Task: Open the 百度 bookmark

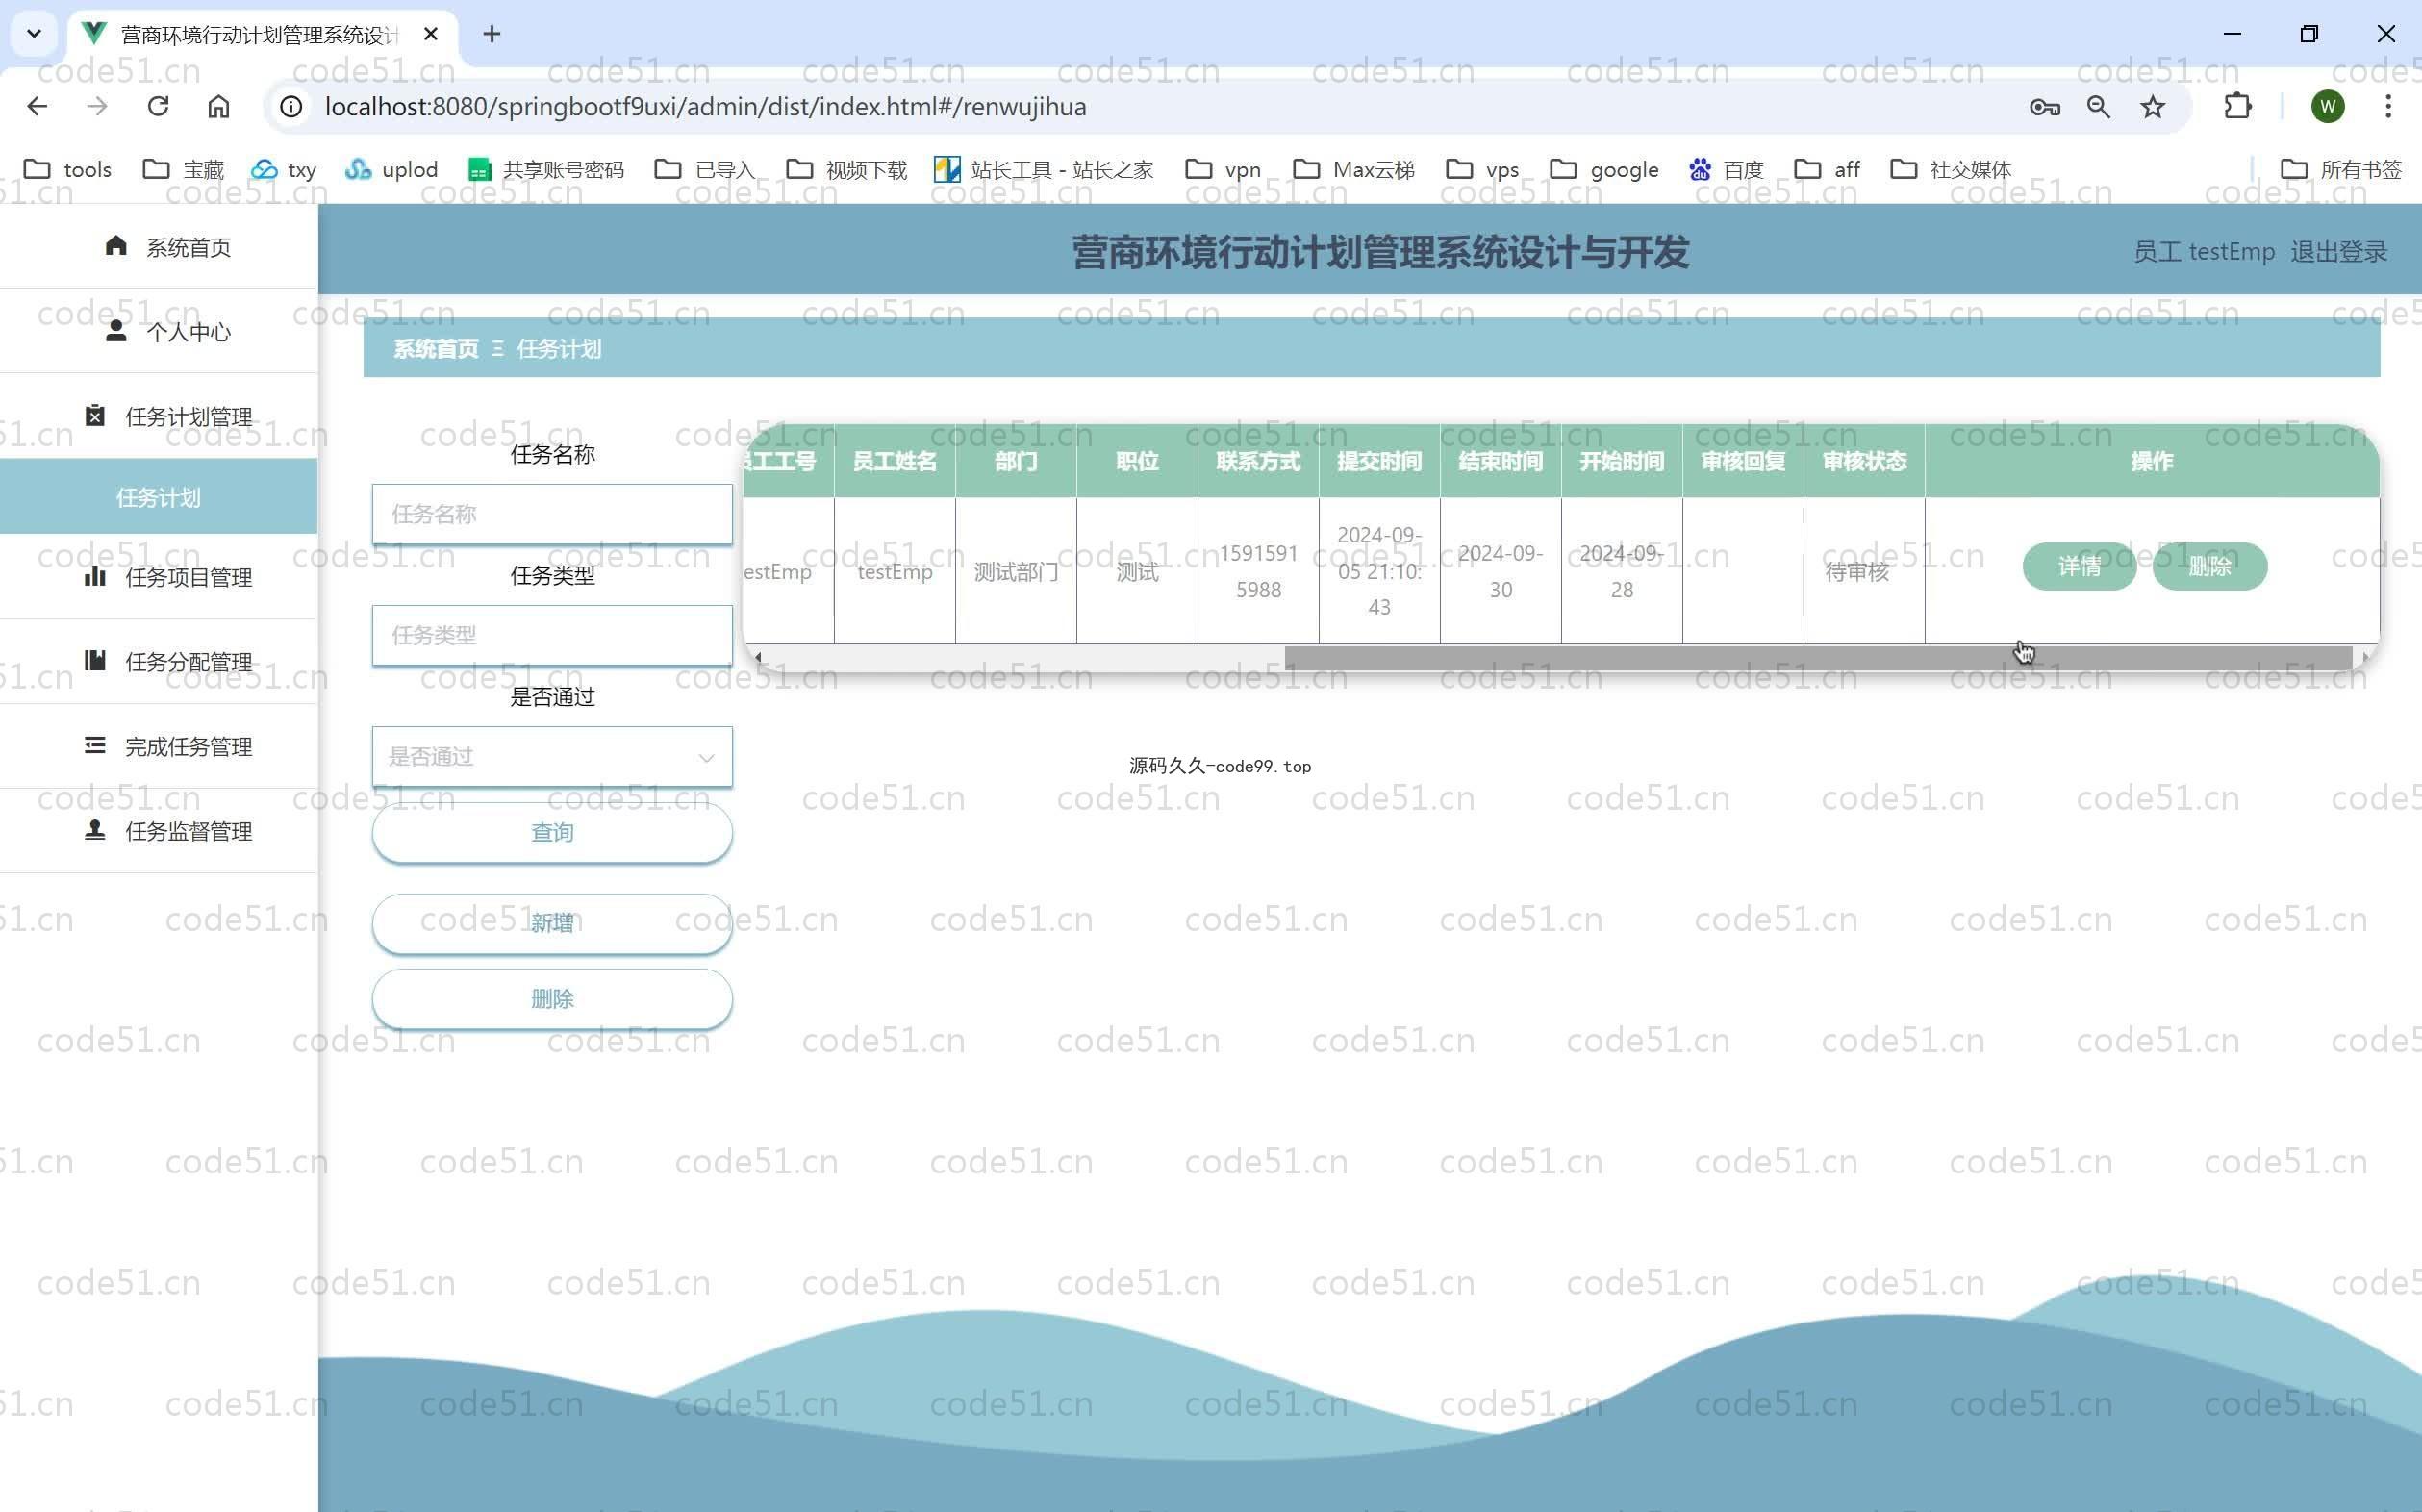Action: [1727, 169]
